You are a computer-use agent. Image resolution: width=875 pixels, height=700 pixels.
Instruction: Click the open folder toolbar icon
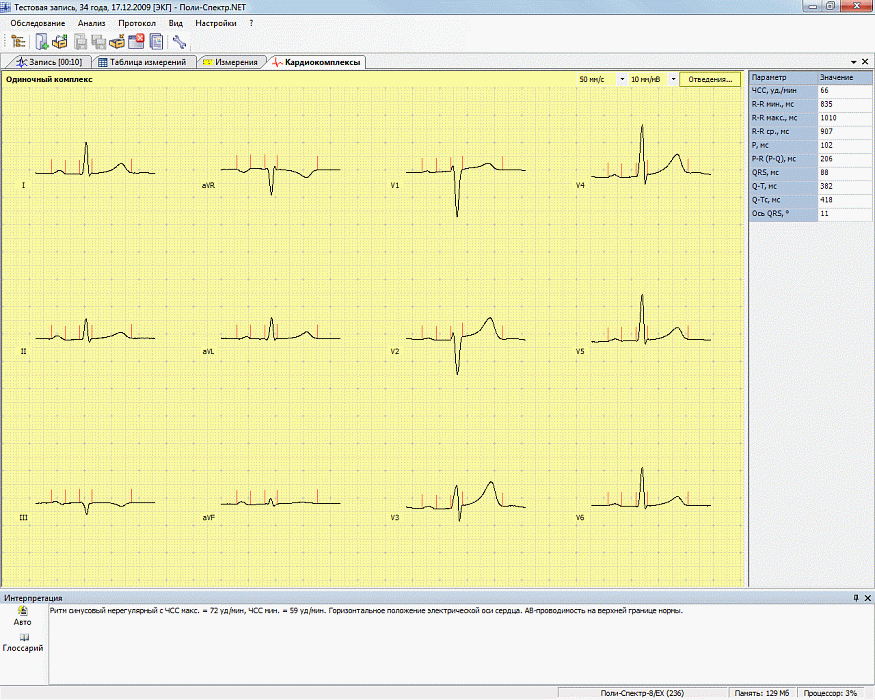[x=60, y=41]
